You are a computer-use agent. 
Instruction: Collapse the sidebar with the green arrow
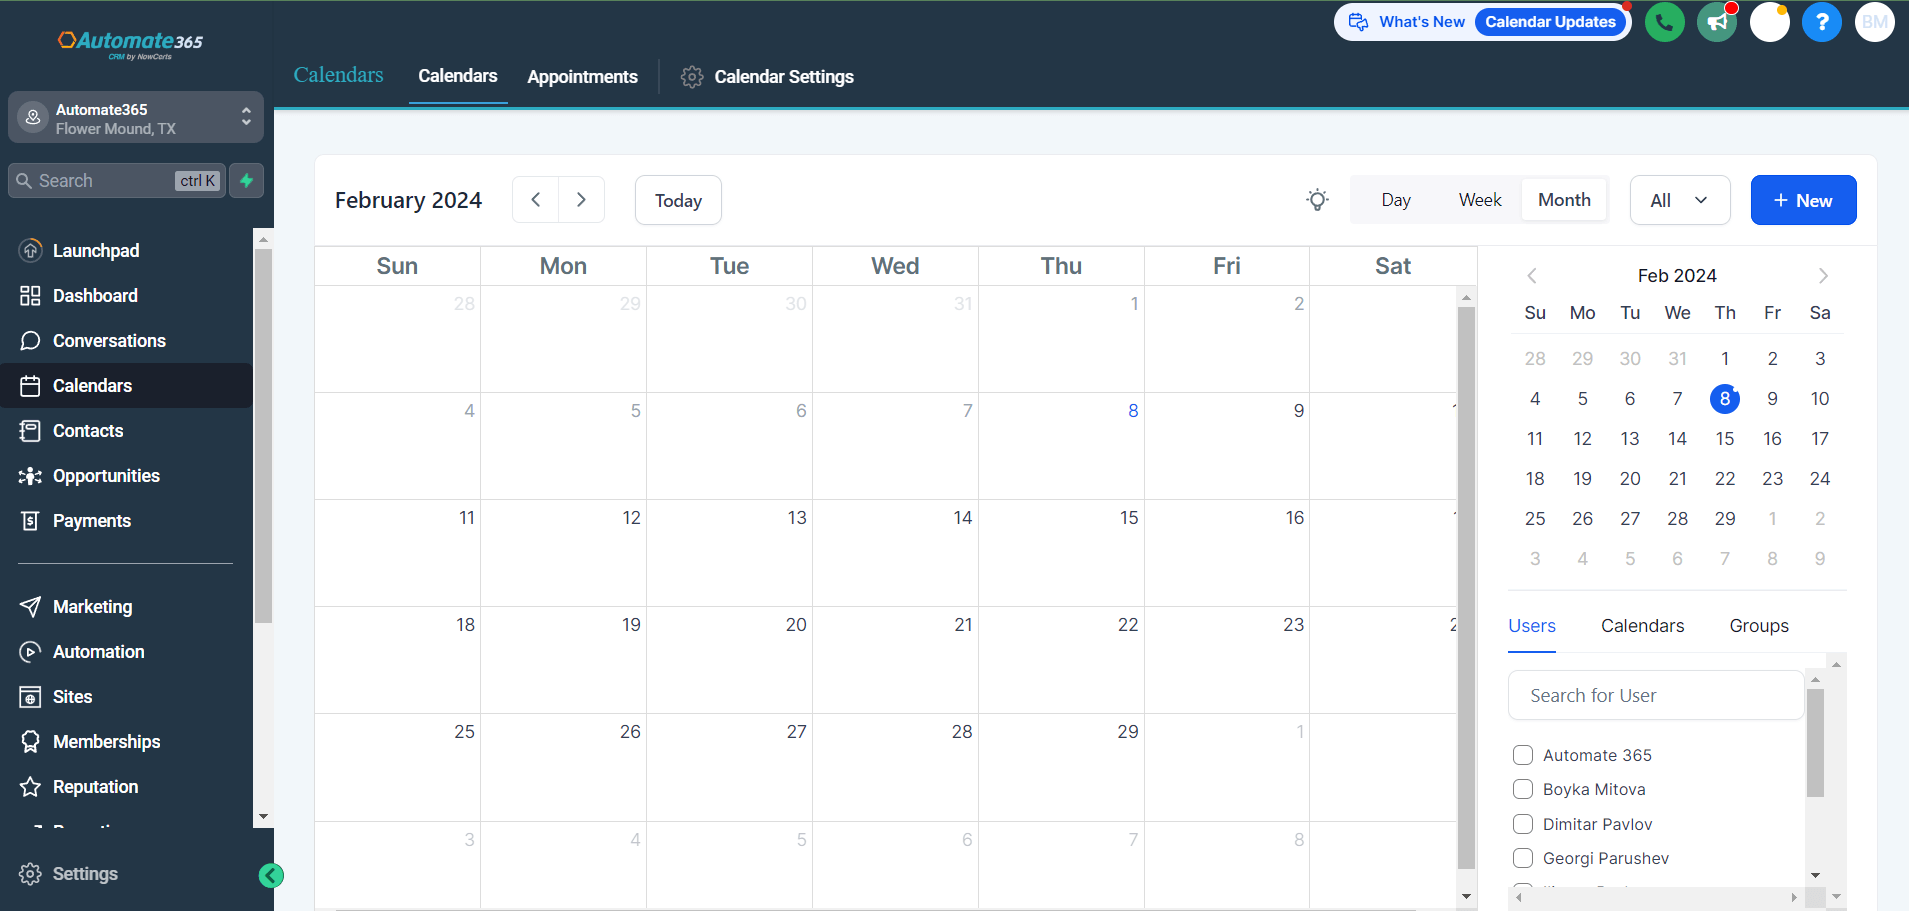(271, 875)
